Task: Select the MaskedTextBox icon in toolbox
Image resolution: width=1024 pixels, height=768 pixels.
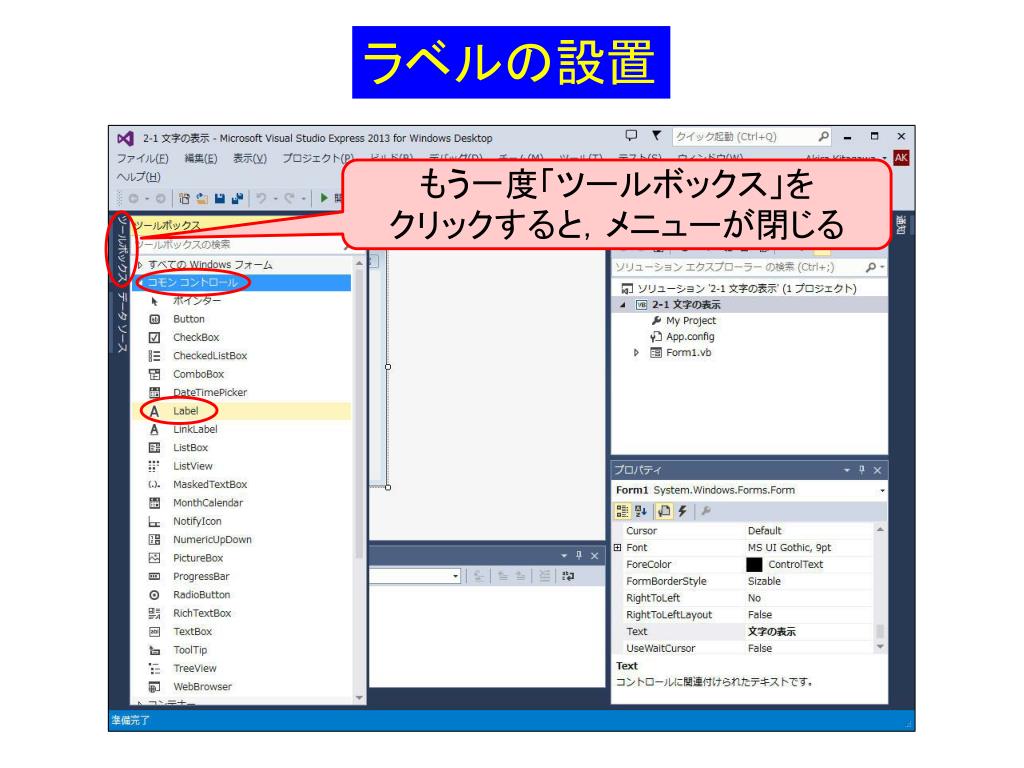Action: click(155, 485)
